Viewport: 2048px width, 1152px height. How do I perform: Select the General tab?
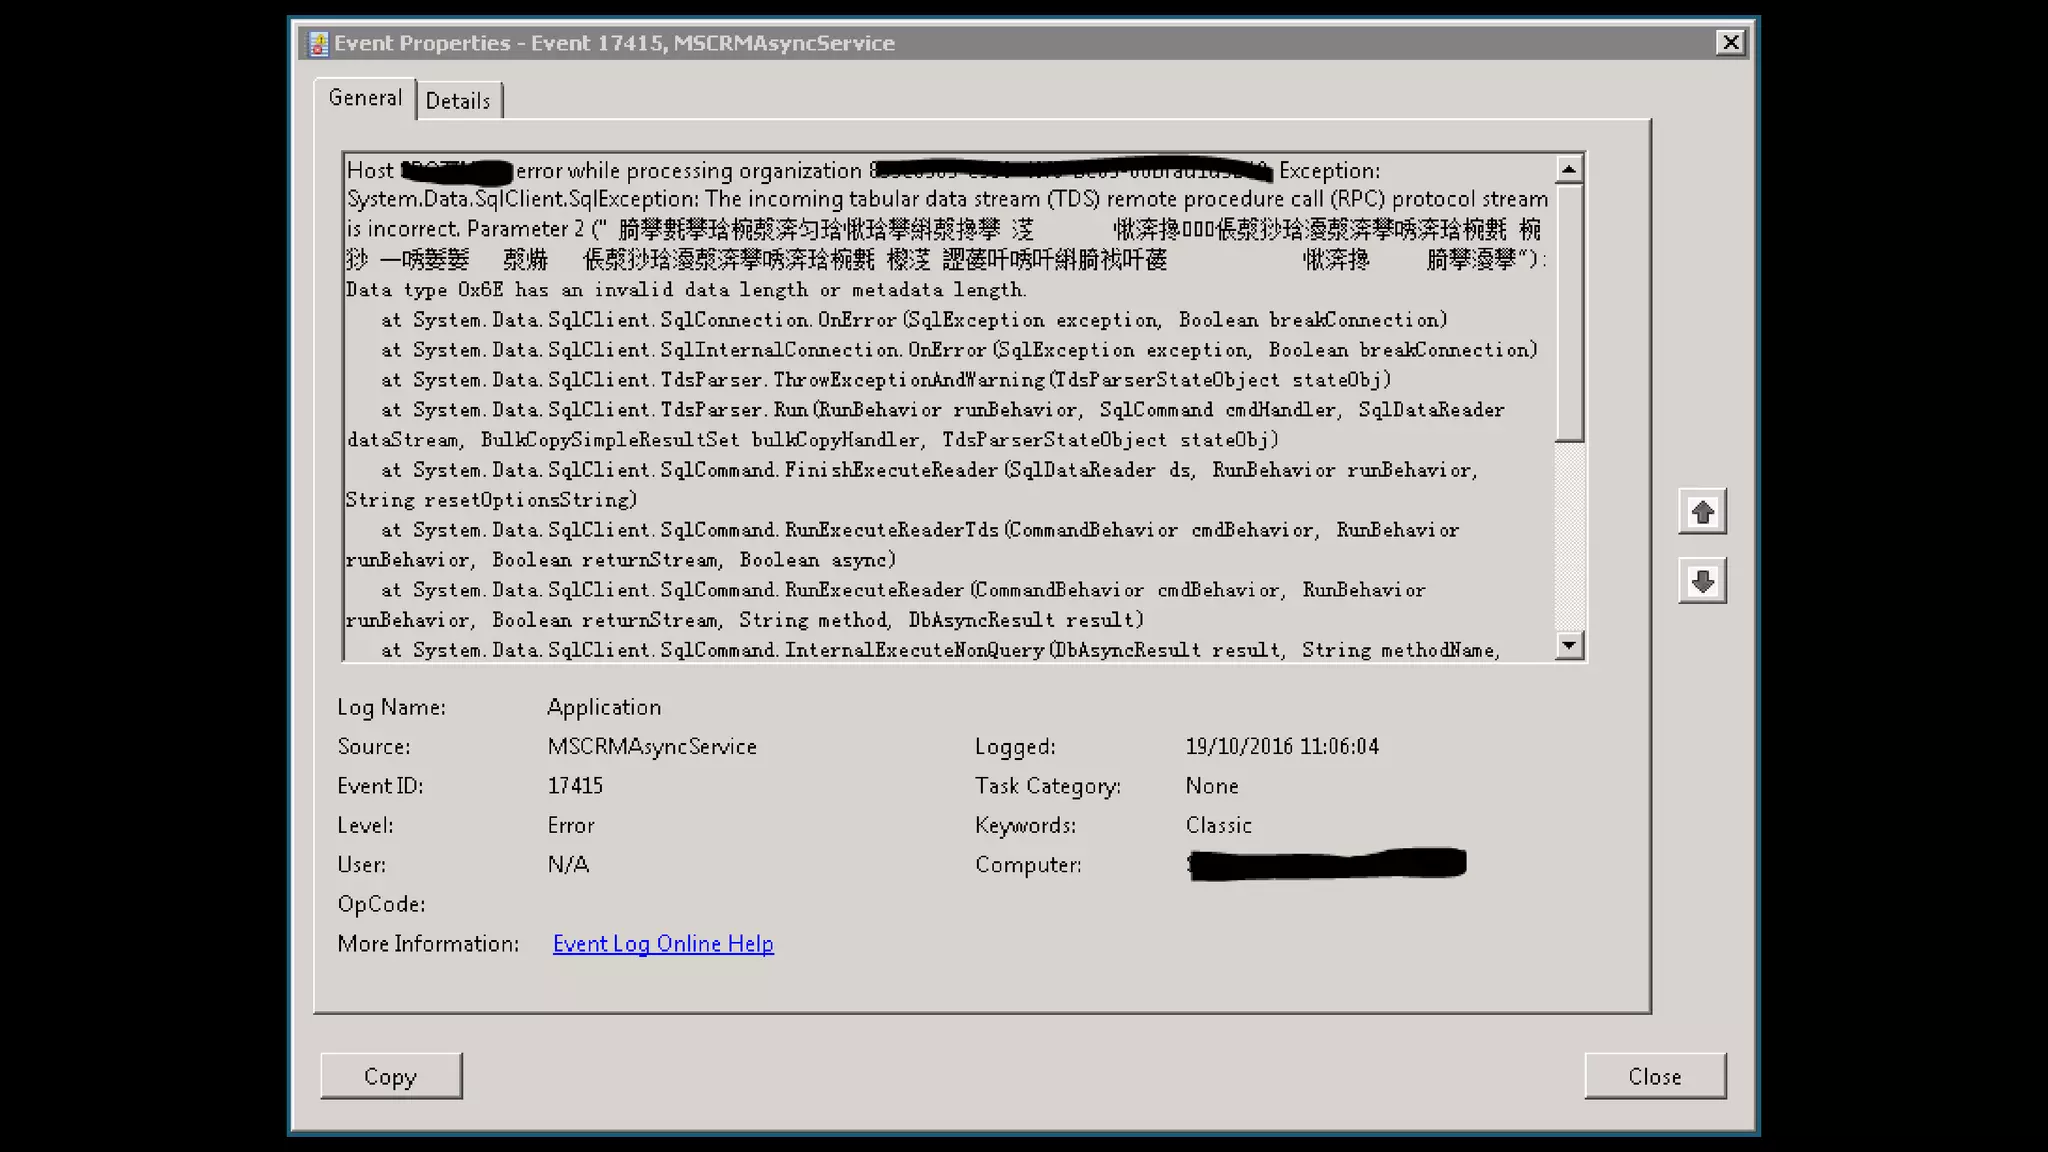click(365, 98)
